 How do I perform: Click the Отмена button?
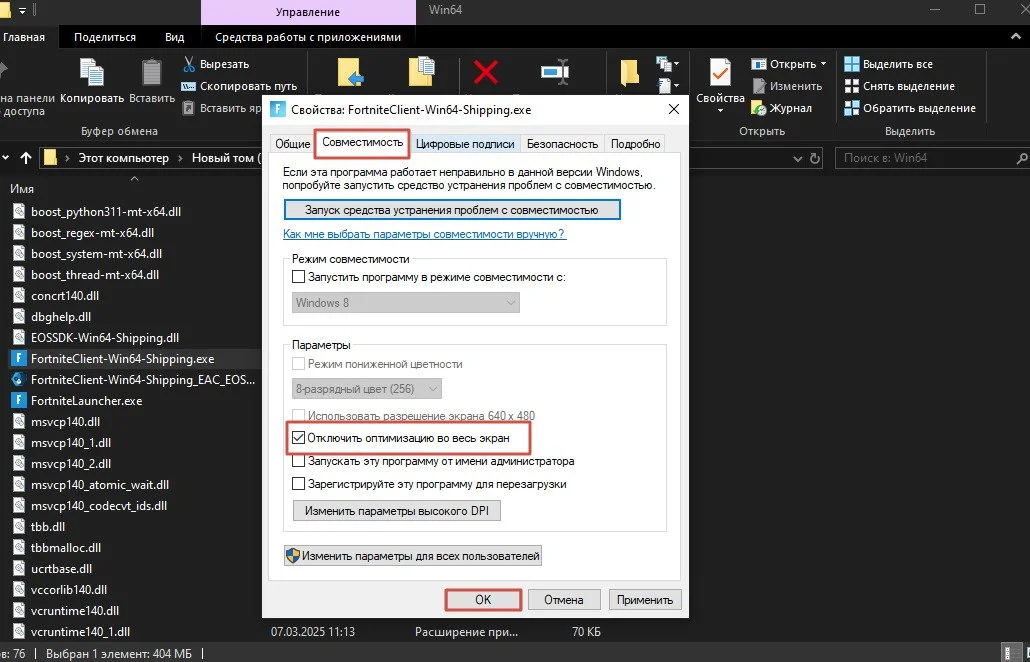[564, 600]
